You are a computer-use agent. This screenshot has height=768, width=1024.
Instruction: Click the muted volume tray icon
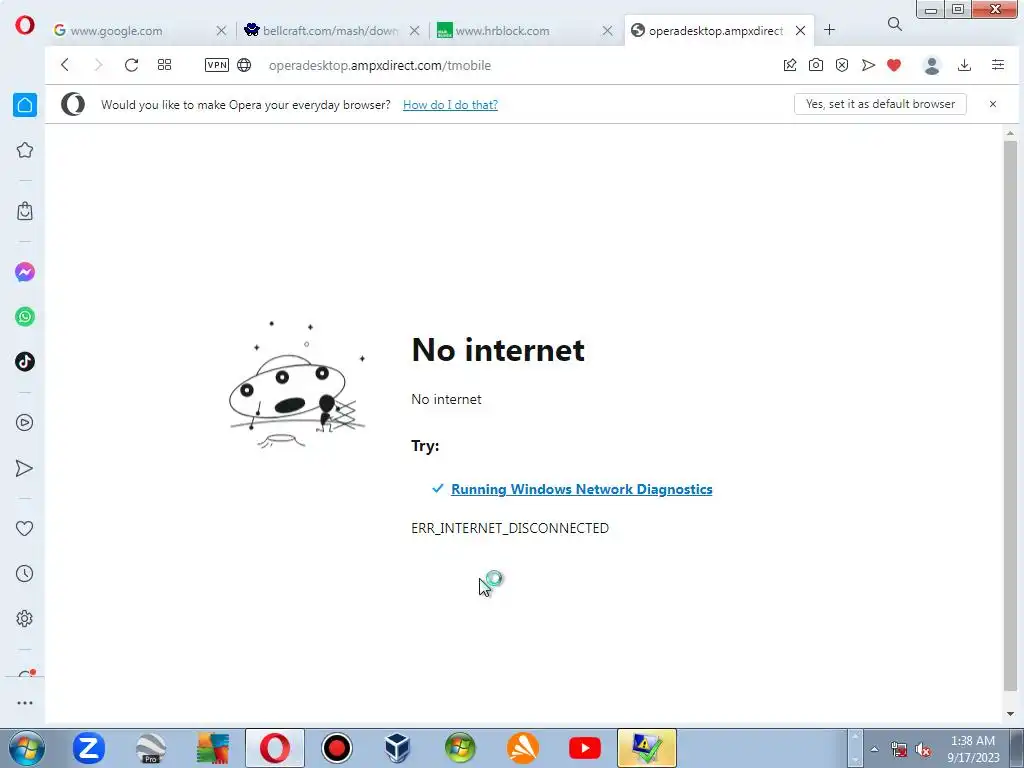(923, 750)
